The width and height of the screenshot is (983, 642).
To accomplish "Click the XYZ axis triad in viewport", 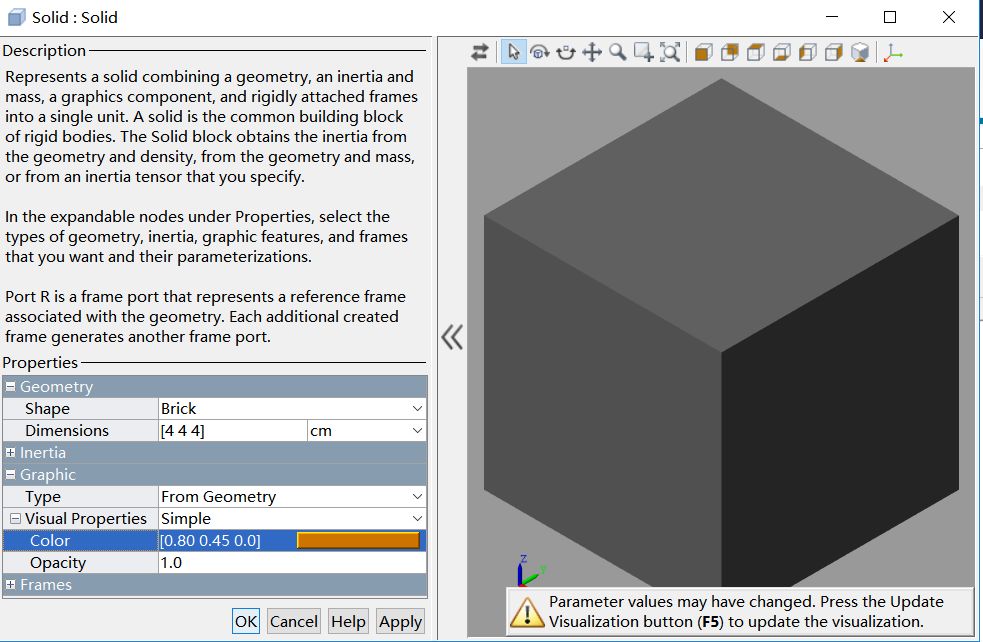I will (x=530, y=571).
